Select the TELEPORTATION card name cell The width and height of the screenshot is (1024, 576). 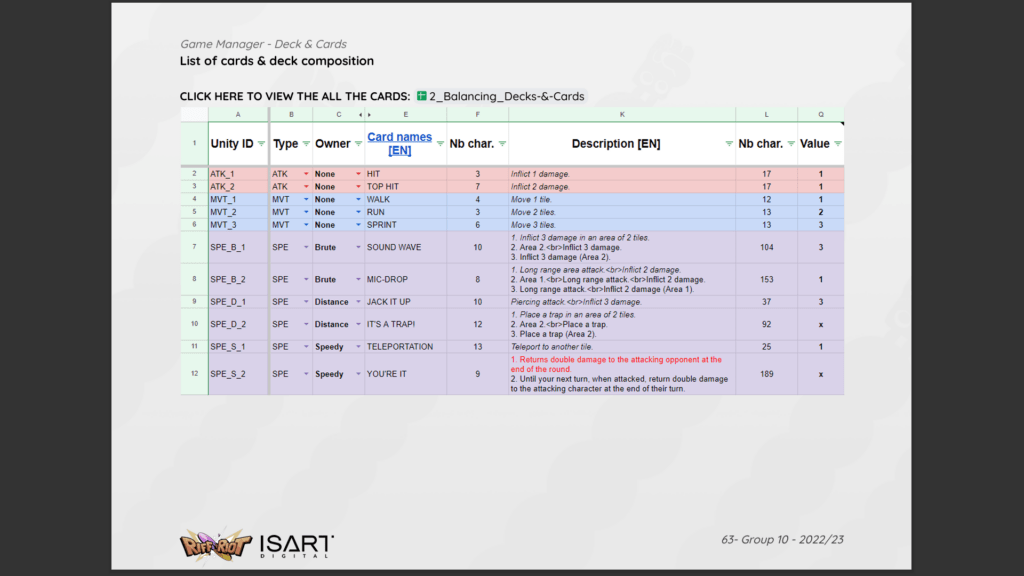400,347
